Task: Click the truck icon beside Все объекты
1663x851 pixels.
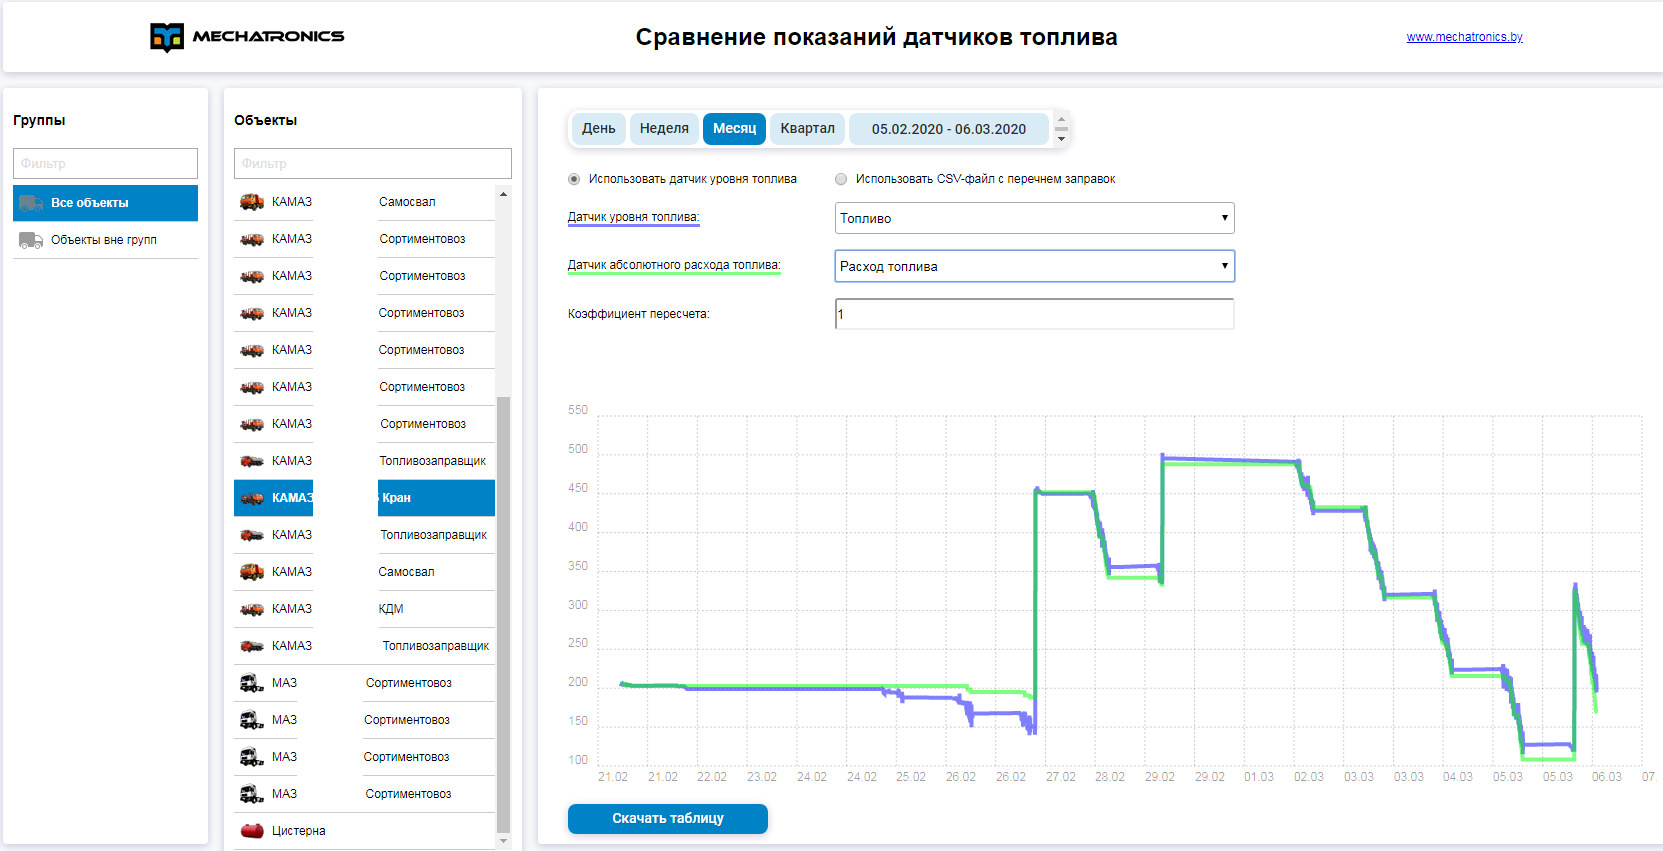Action: [31, 203]
